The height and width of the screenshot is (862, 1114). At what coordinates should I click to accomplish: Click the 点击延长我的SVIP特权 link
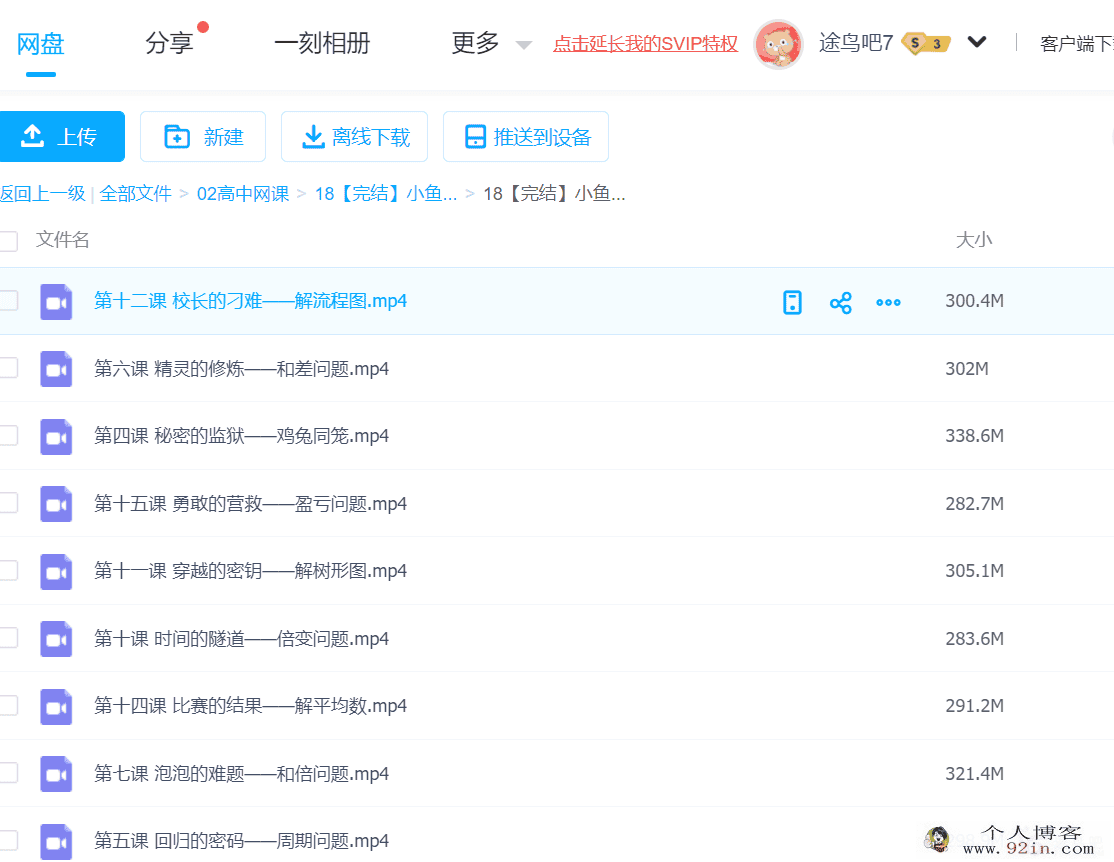pyautogui.click(x=646, y=44)
